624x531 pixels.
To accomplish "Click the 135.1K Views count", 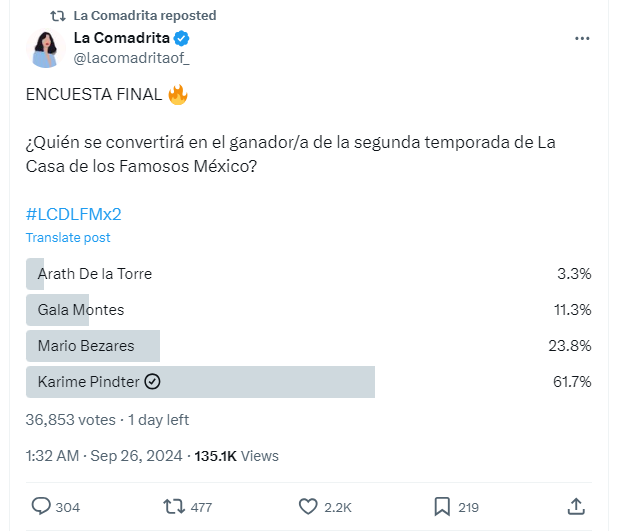I will 237,456.
